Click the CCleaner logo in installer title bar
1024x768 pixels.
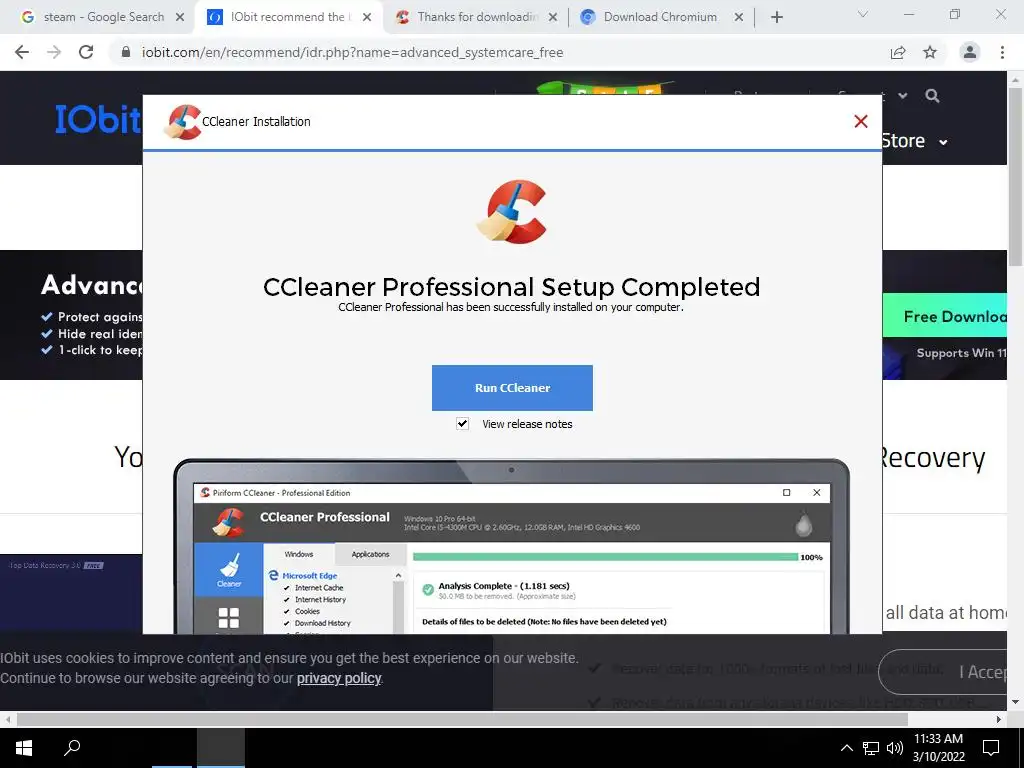pos(183,122)
